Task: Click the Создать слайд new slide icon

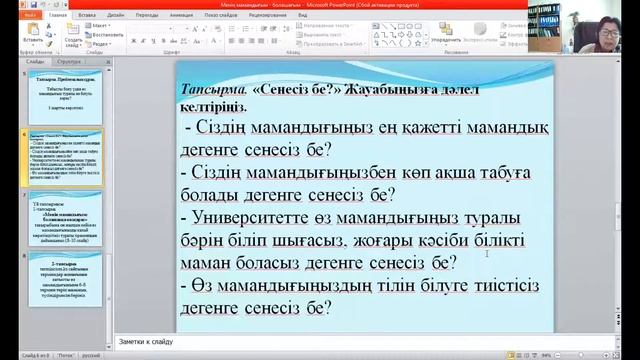Action: tap(73, 29)
